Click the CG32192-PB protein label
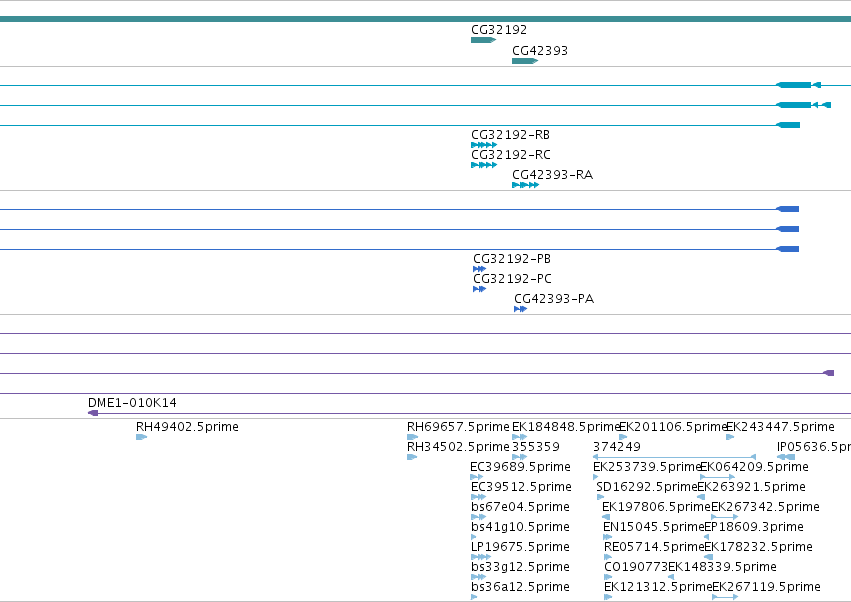This screenshot has height=602, width=851. pos(512,259)
